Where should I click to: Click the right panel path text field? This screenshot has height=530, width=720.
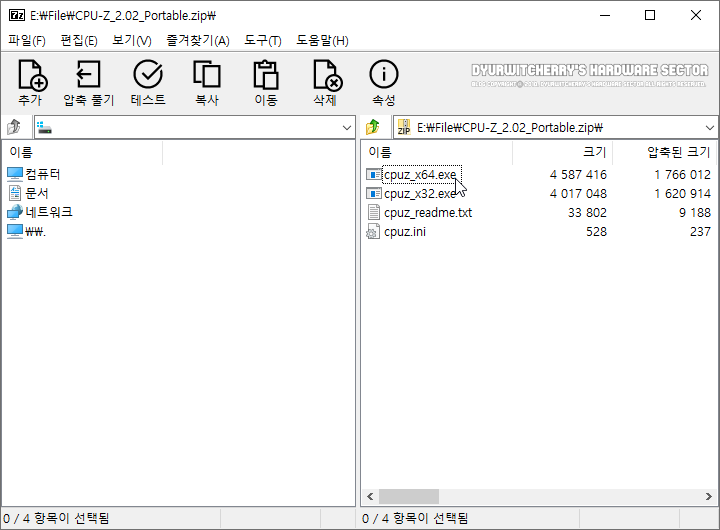tap(555, 127)
